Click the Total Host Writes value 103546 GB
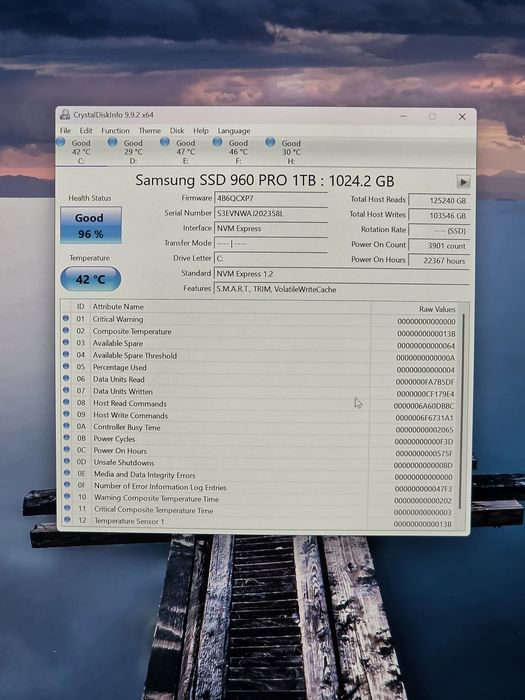 click(439, 216)
